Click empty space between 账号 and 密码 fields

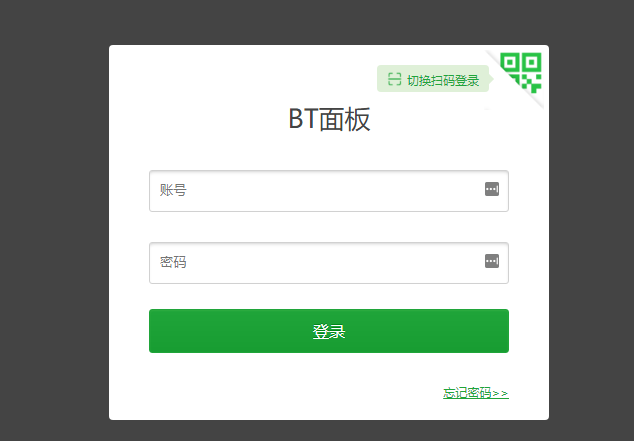(x=329, y=227)
